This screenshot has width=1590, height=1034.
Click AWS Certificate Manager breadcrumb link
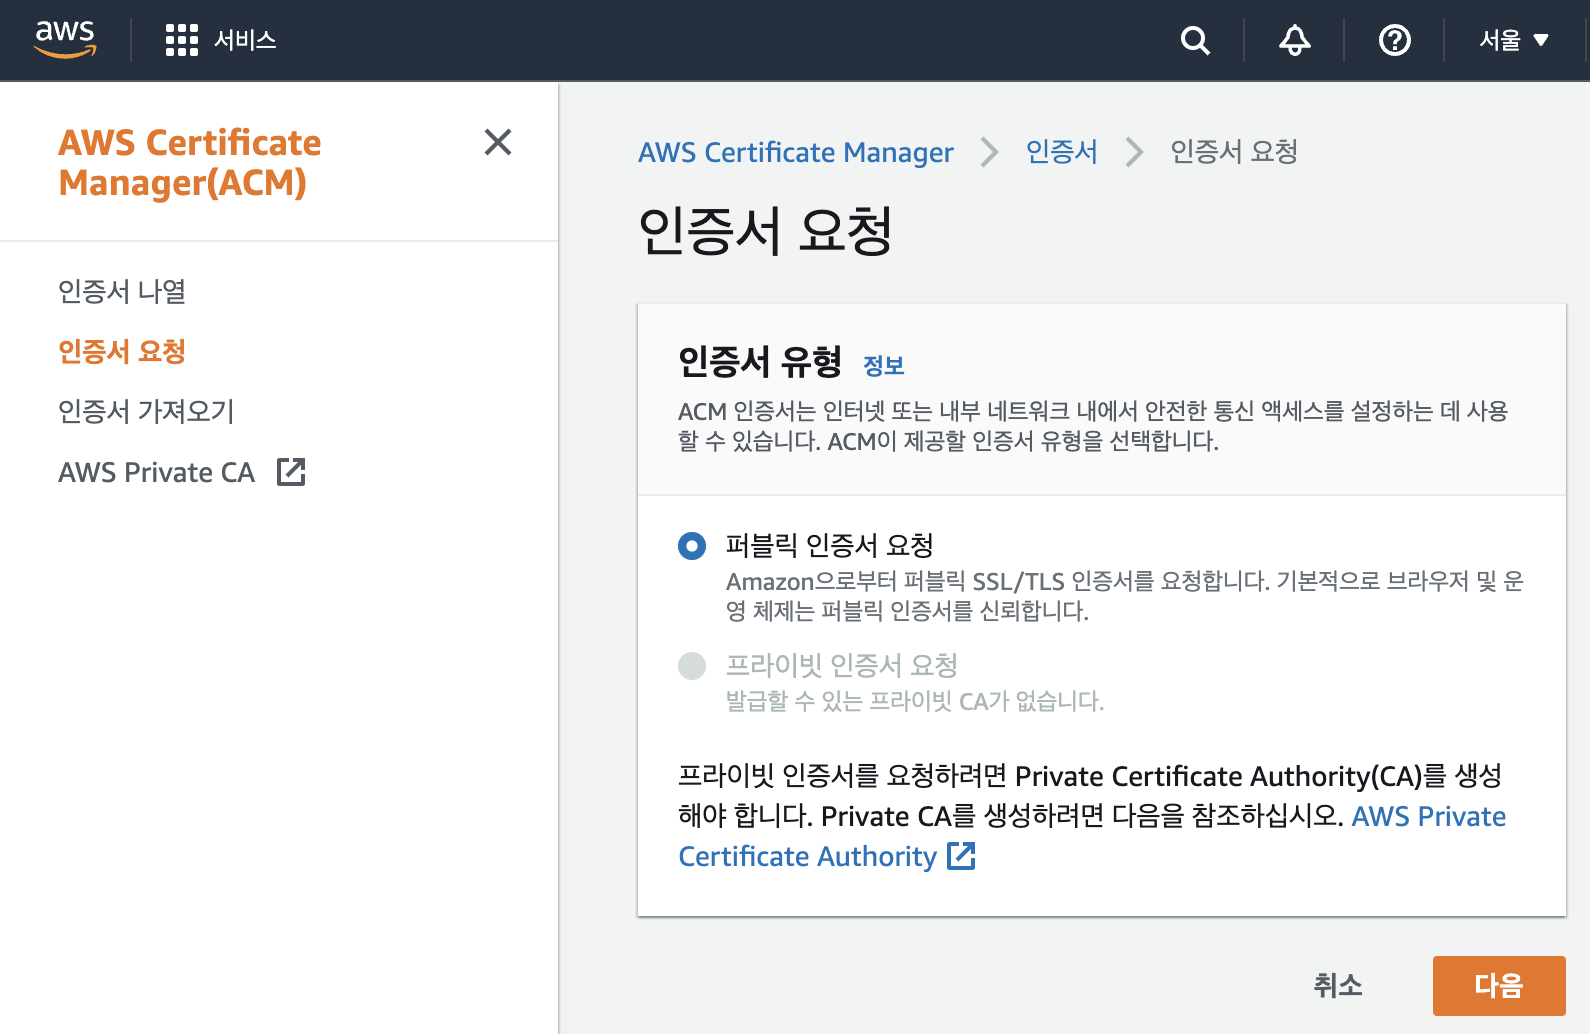point(796,152)
